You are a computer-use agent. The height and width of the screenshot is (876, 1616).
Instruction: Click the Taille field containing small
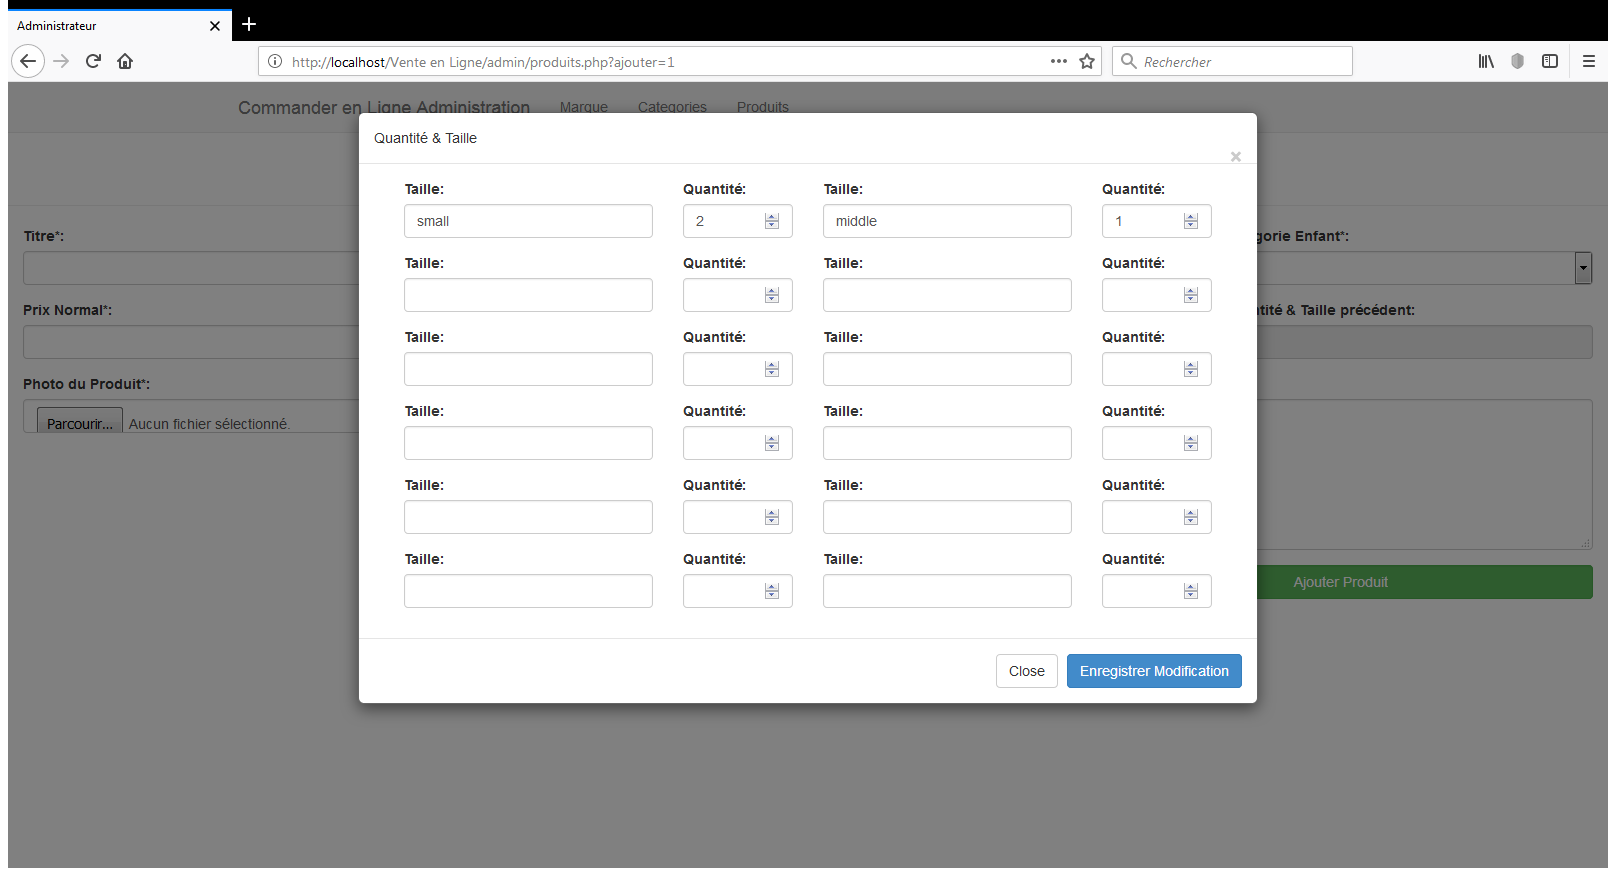coord(528,221)
